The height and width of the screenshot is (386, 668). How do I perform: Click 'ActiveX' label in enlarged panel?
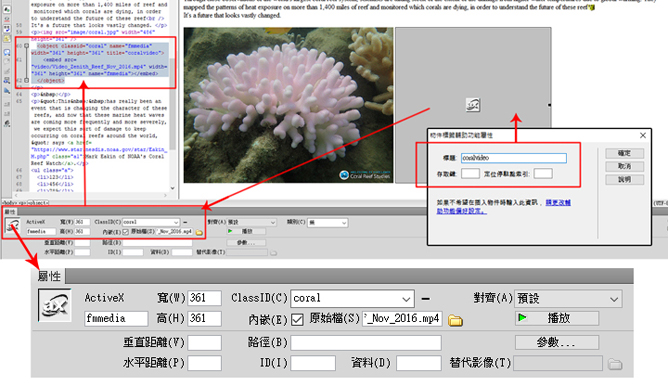click(104, 298)
